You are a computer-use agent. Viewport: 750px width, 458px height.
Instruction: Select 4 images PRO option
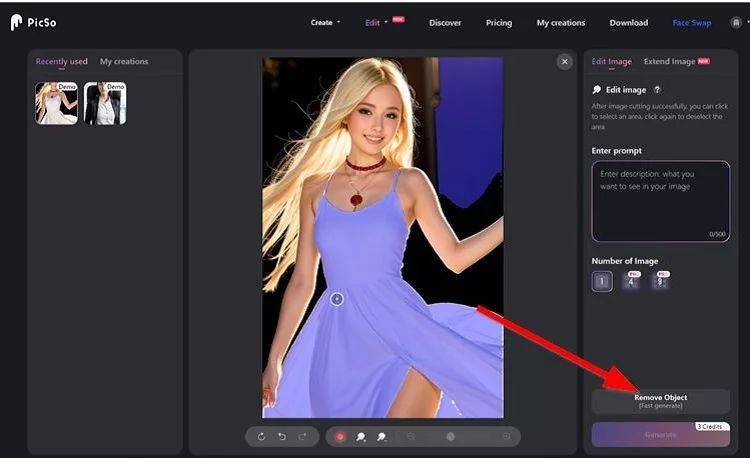[x=631, y=281]
